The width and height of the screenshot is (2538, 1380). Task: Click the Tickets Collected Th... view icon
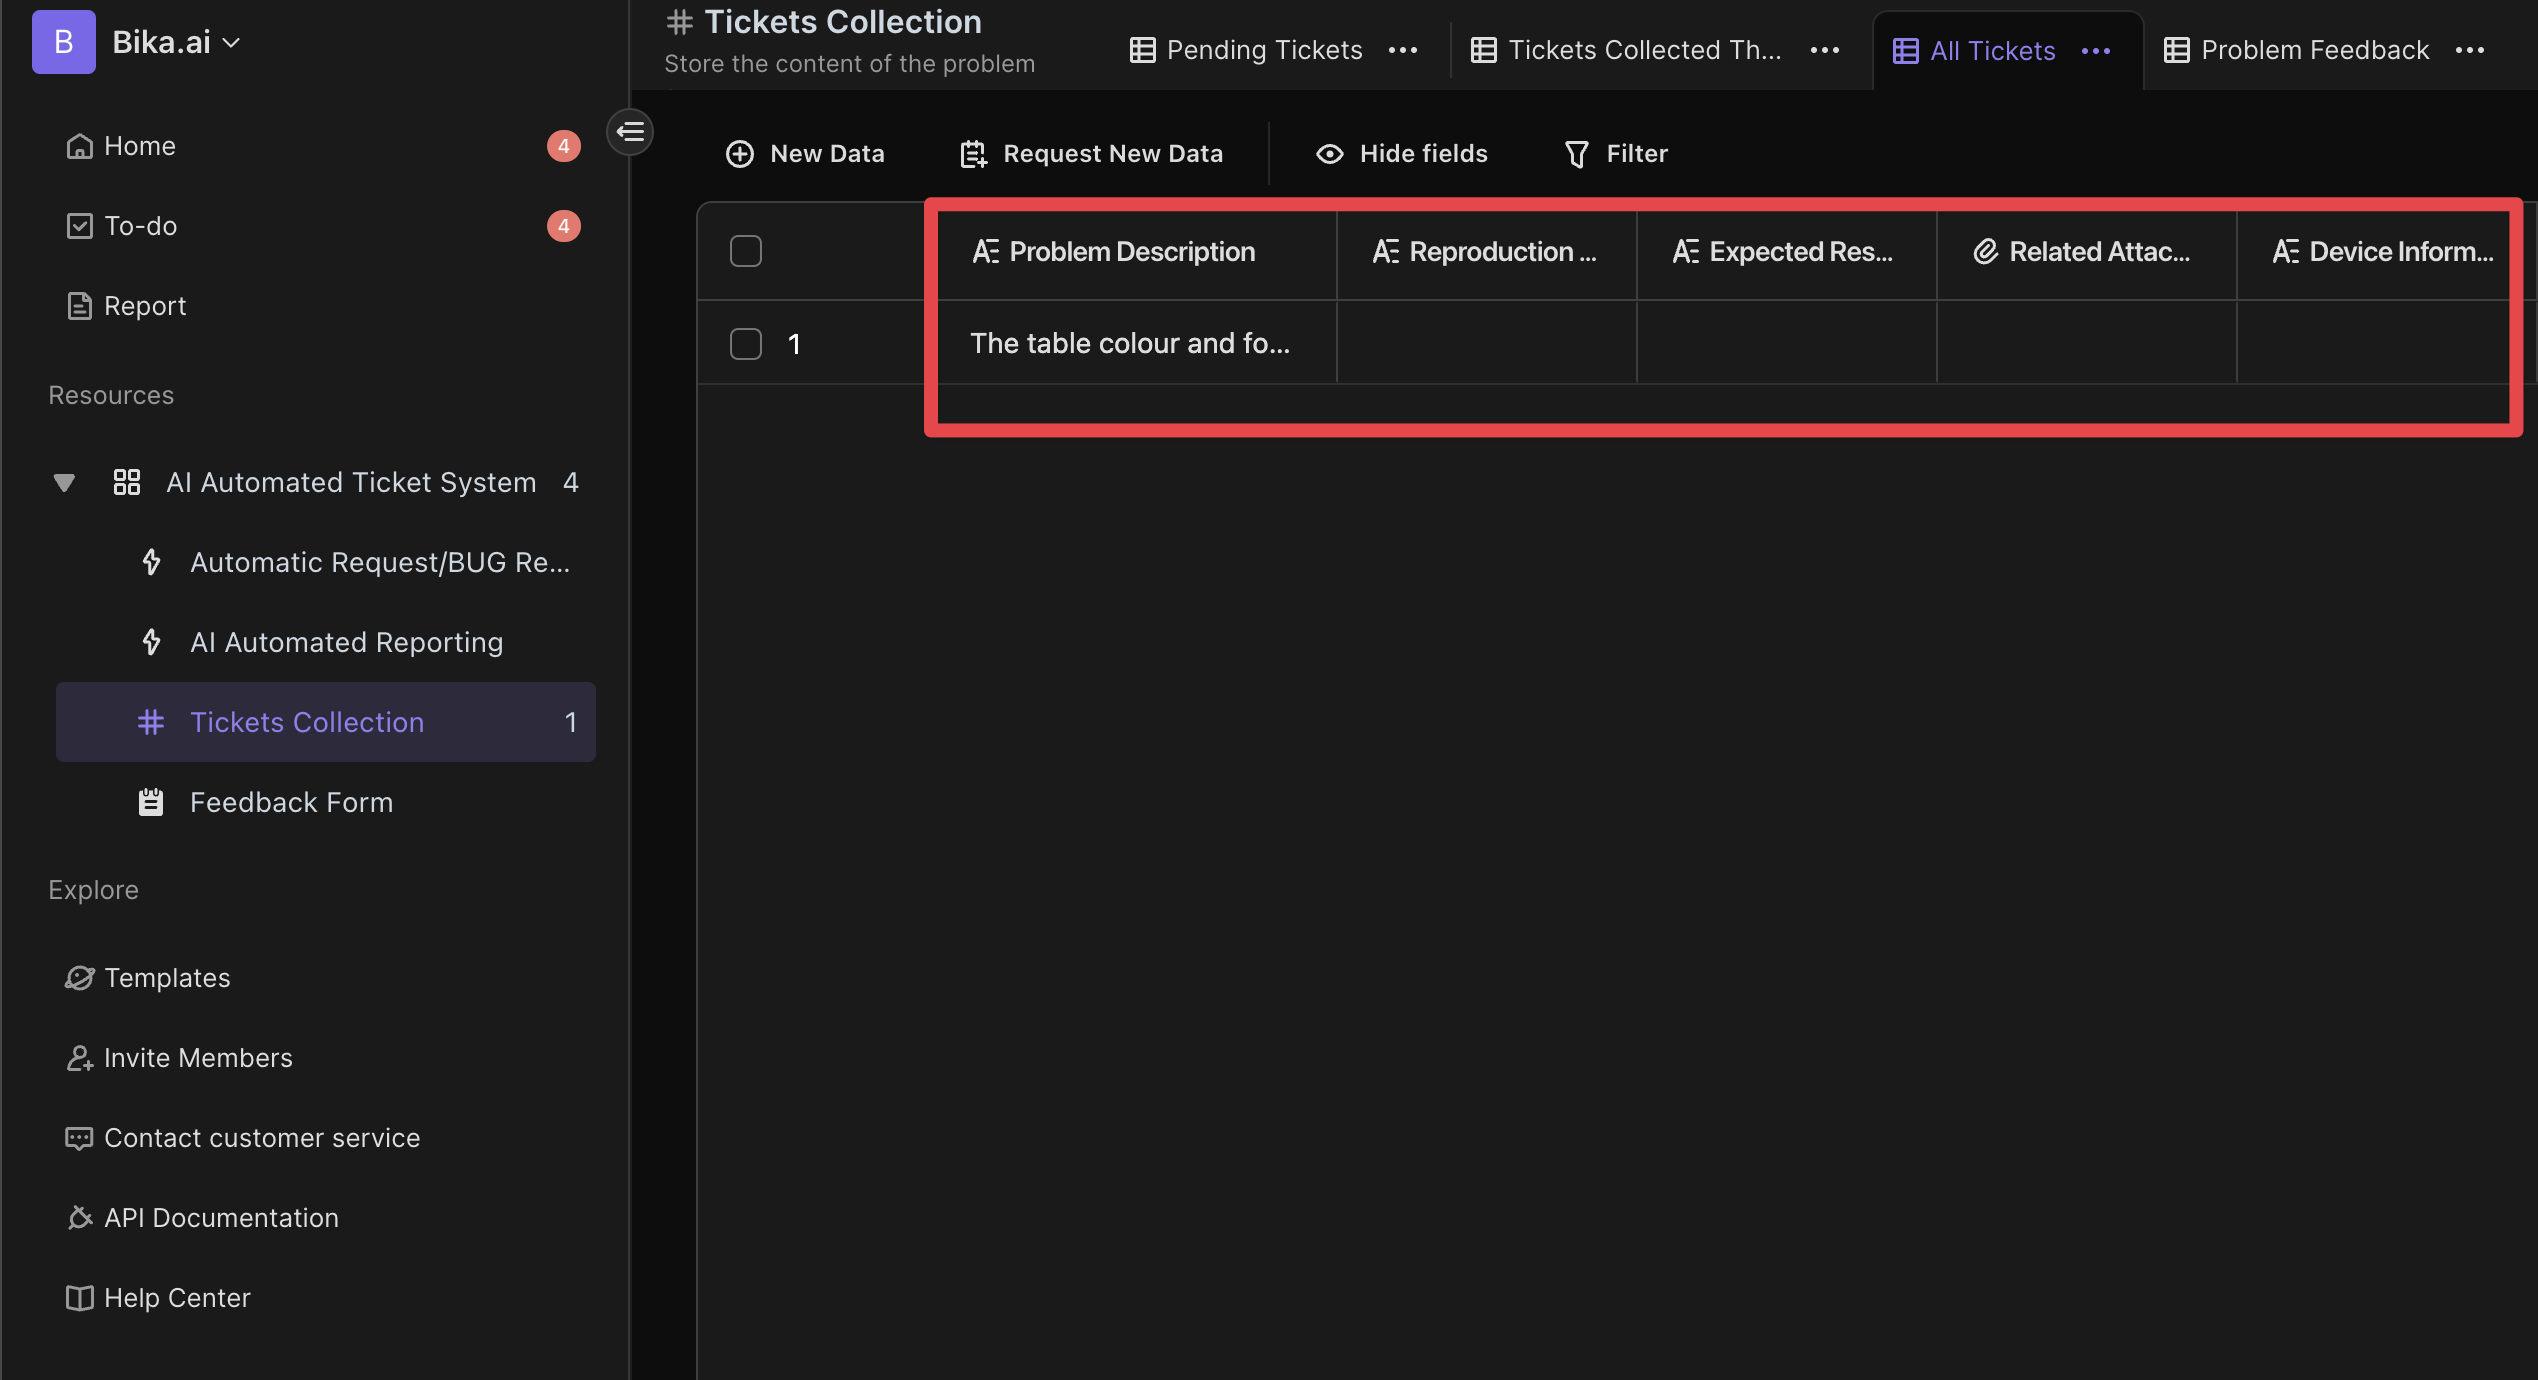[x=1480, y=48]
